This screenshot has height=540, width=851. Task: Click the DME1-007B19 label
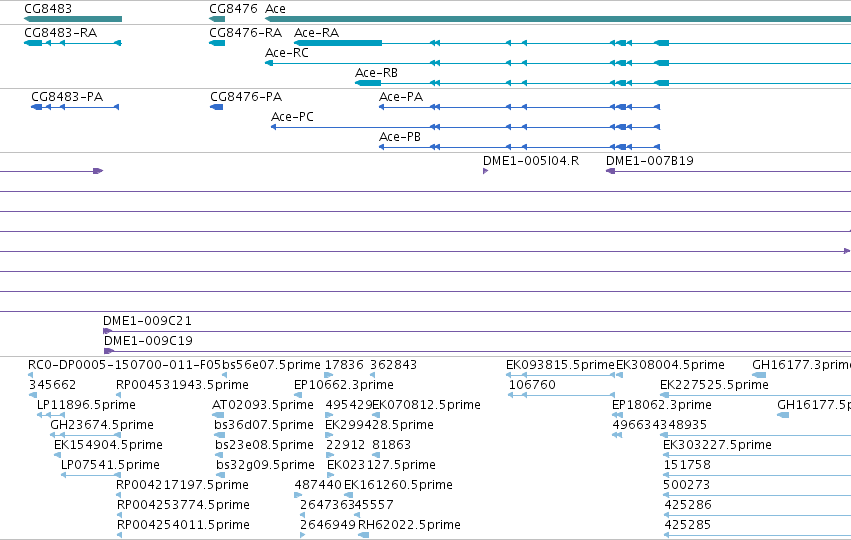click(x=650, y=161)
